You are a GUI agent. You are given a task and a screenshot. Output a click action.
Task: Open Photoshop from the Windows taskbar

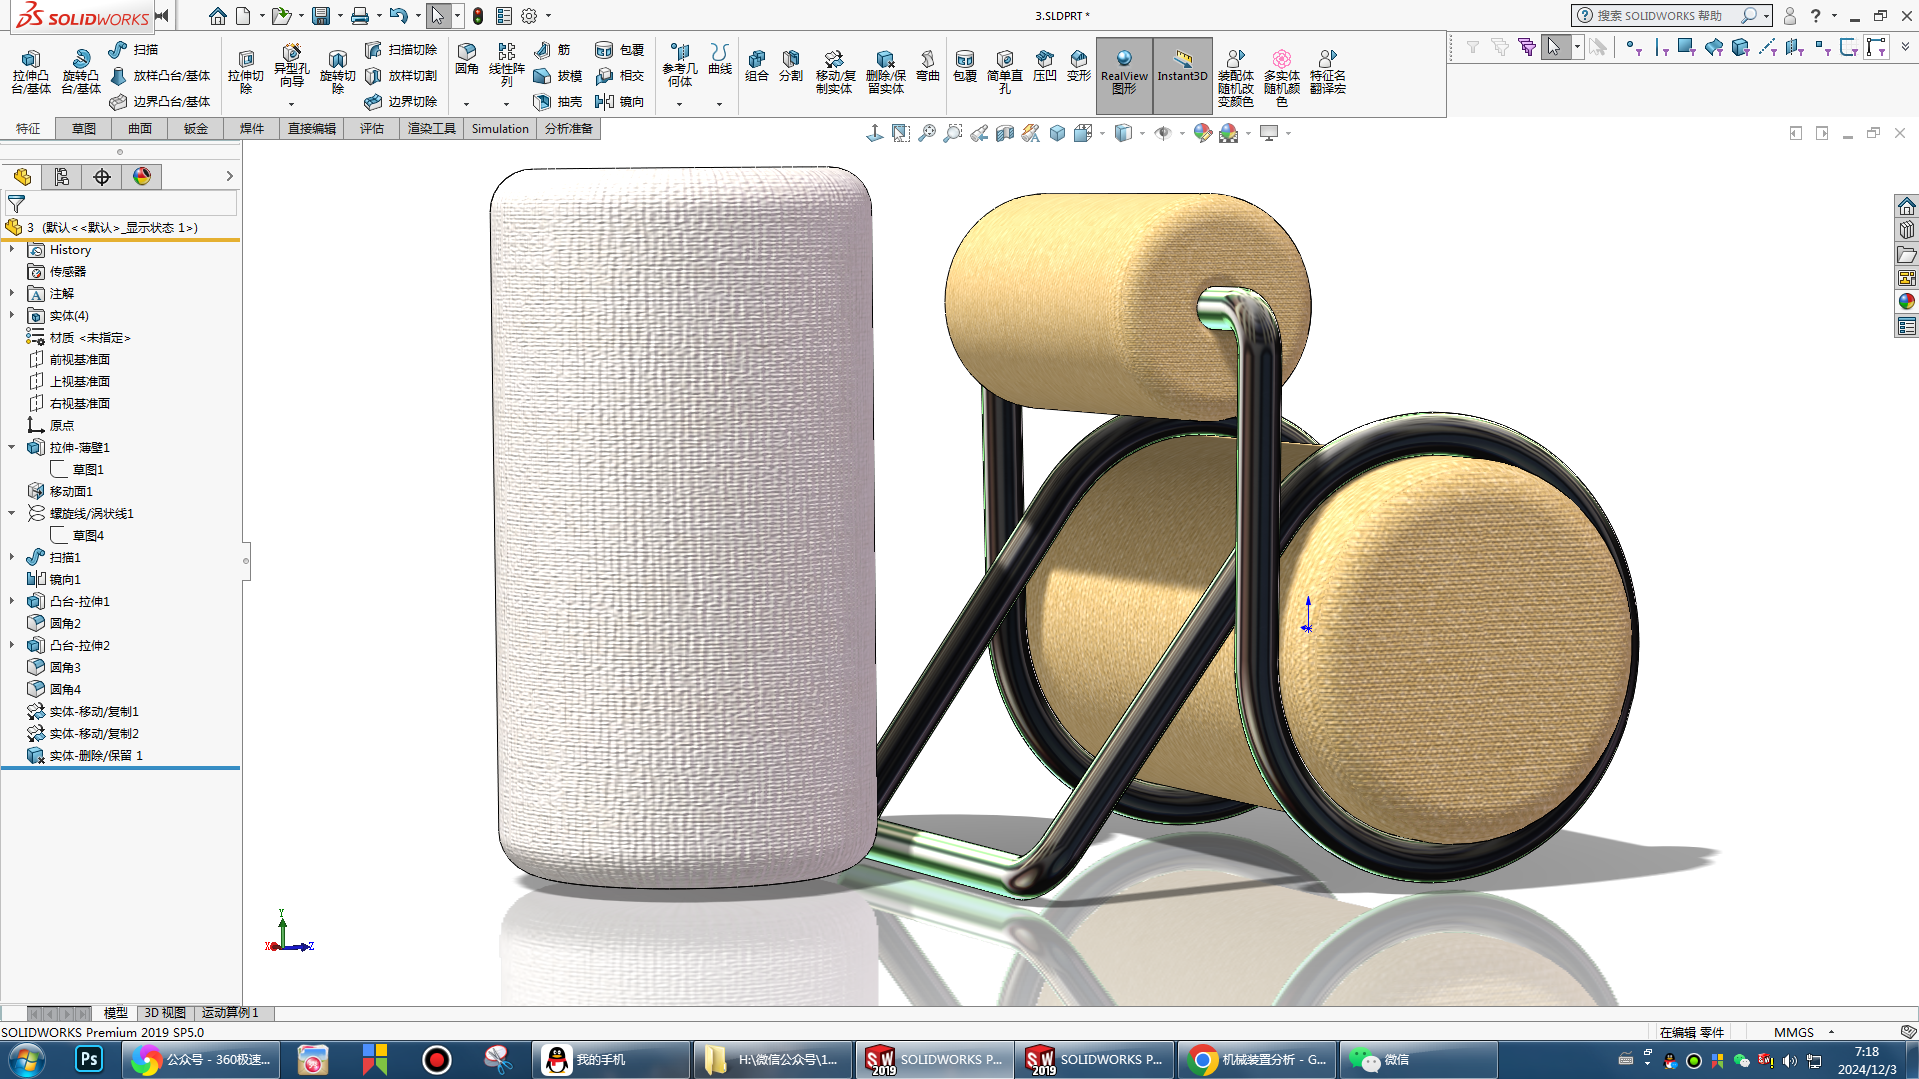(x=88, y=1059)
